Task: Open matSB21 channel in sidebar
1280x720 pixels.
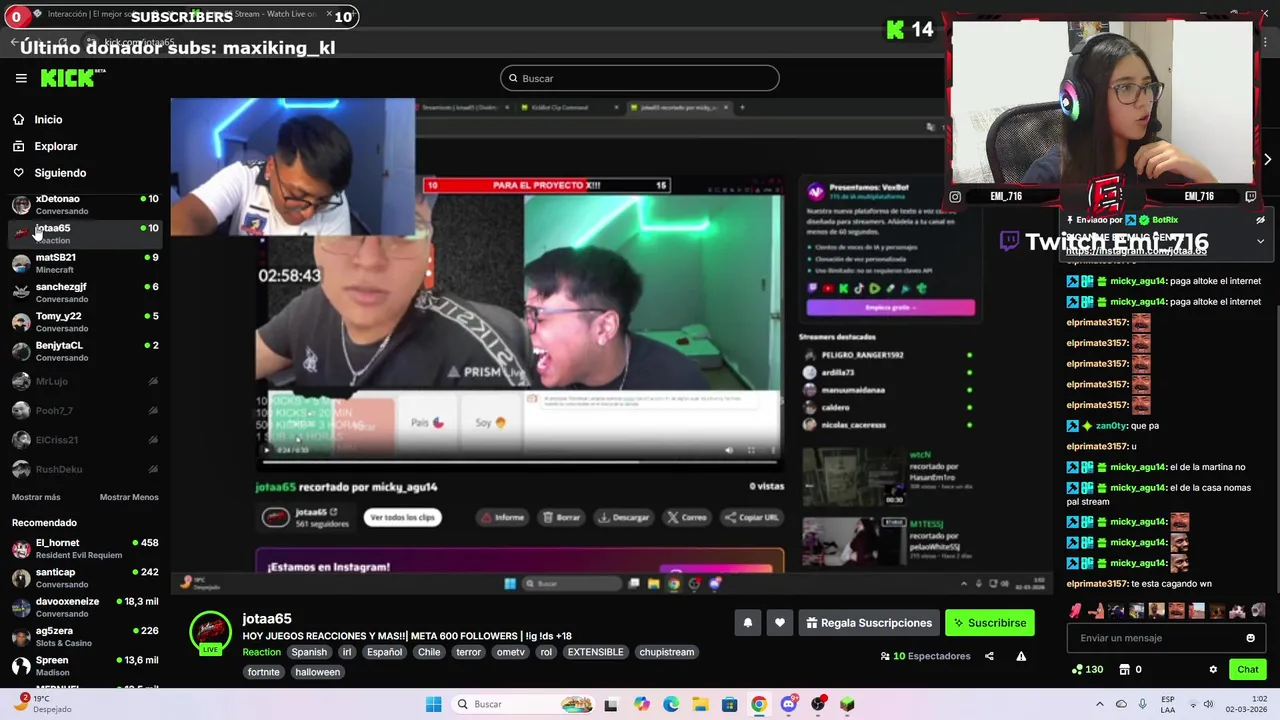Action: (84, 263)
